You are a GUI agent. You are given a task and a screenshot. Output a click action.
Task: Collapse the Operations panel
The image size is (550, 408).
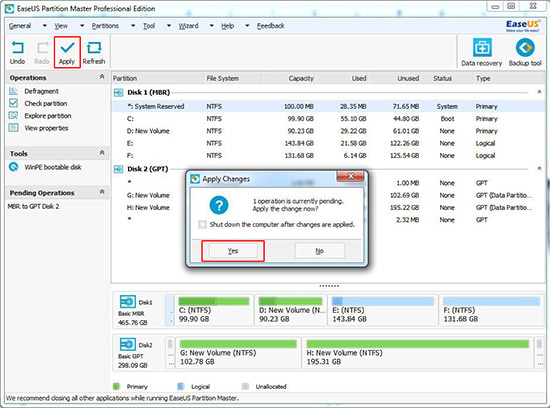point(102,77)
